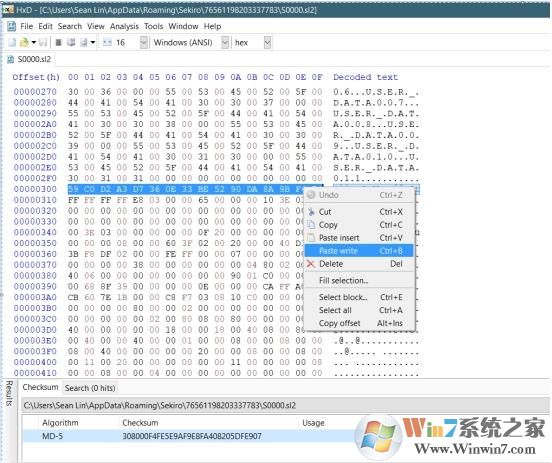
Task: Click the HxD app icon beside File menu
Action: (12, 26)
